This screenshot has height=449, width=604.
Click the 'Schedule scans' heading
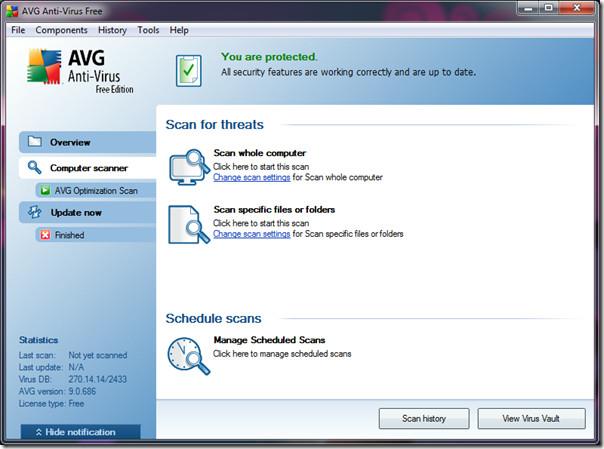[213, 318]
